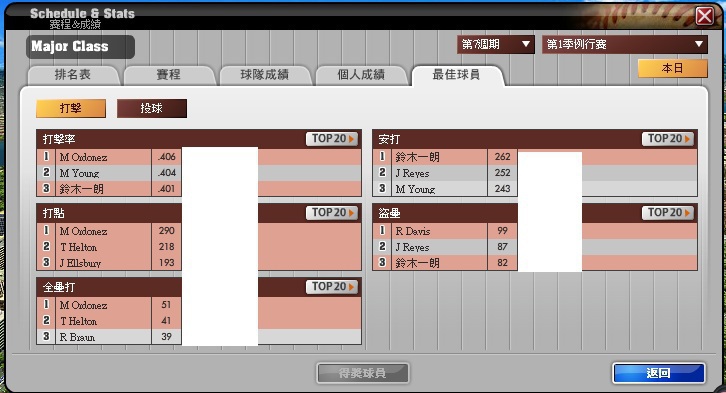
Task: Select M Ordonez in 打擊率 list
Action: [x=83, y=157]
